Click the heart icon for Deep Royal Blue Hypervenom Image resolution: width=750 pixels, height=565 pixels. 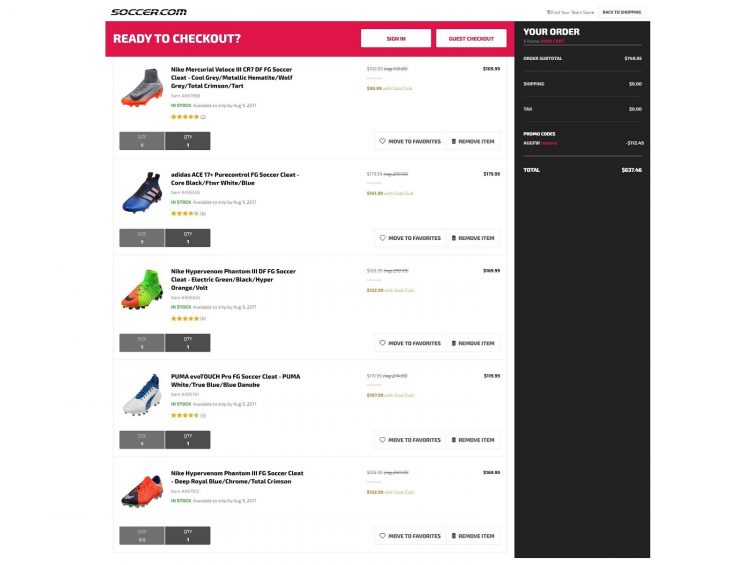point(382,536)
